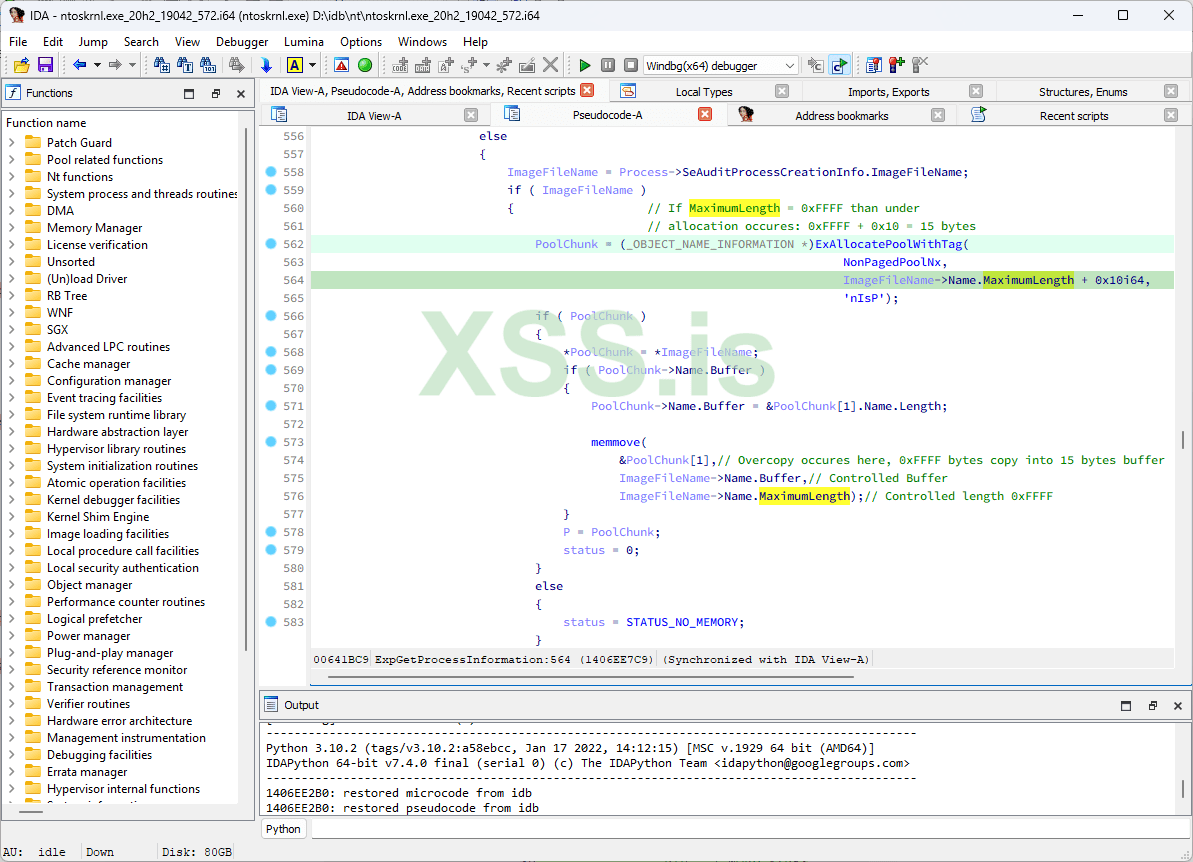Start the debugger with the green play button
The height and width of the screenshot is (862, 1193).
(x=585, y=65)
